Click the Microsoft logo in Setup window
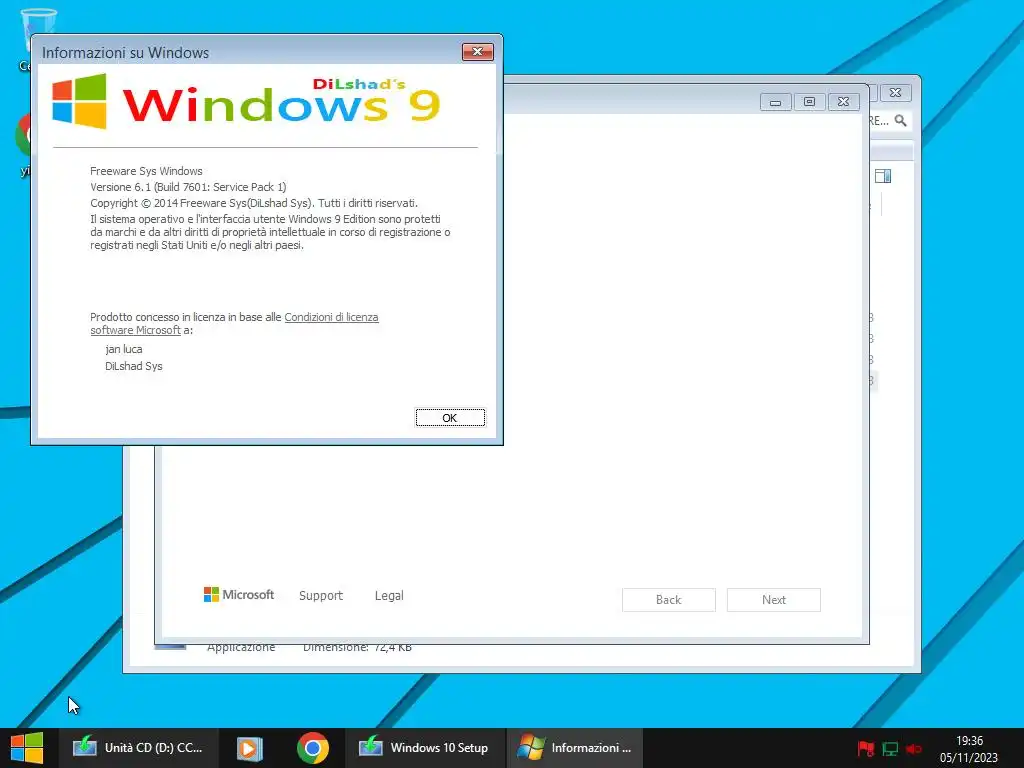This screenshot has width=1024, height=768. click(239, 594)
